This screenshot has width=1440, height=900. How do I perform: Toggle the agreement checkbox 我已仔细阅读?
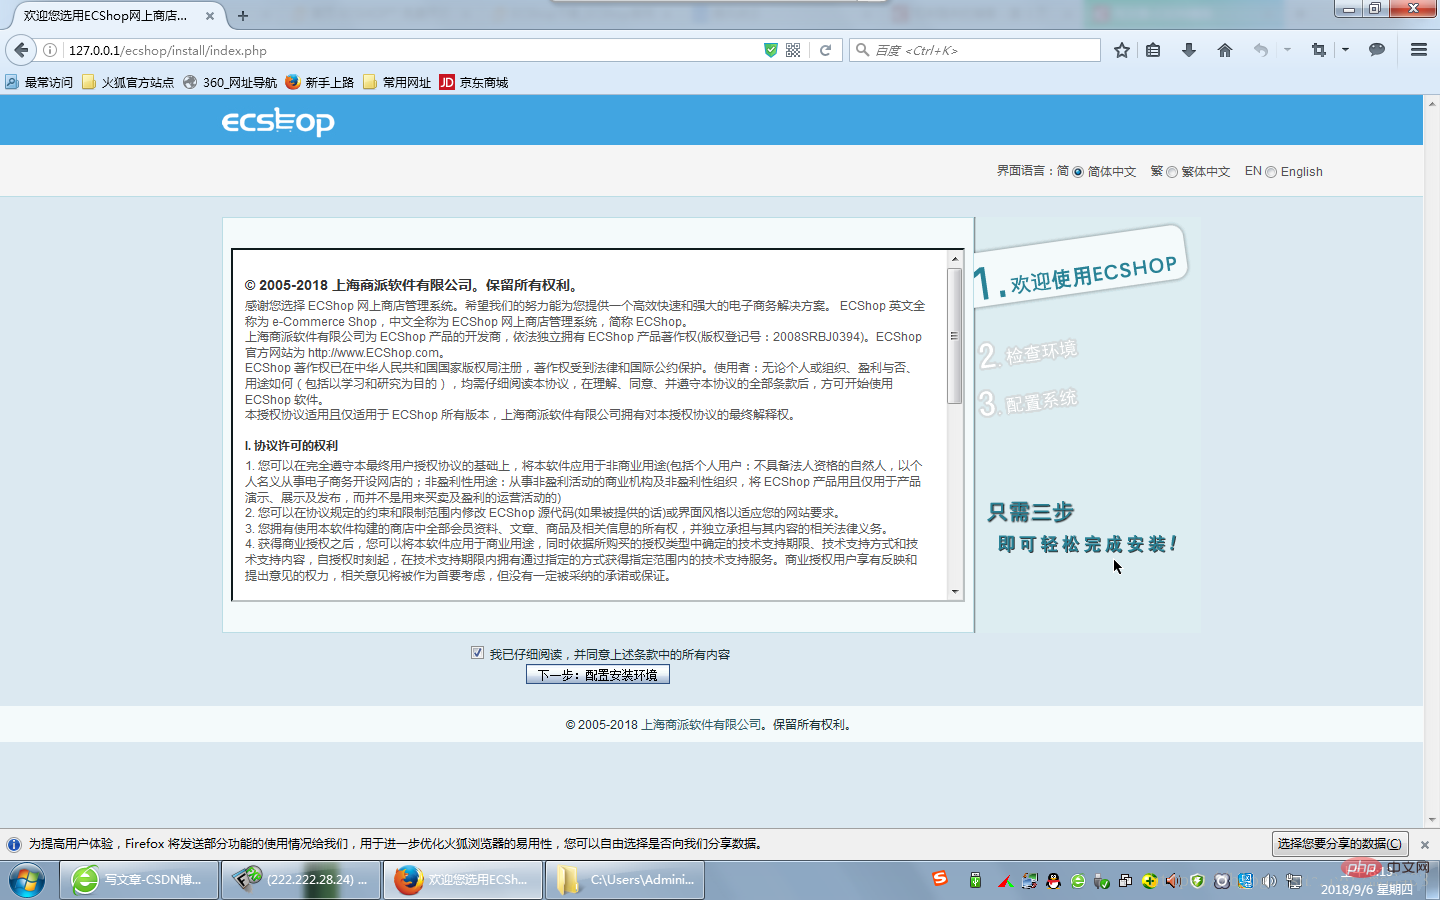[477, 653]
